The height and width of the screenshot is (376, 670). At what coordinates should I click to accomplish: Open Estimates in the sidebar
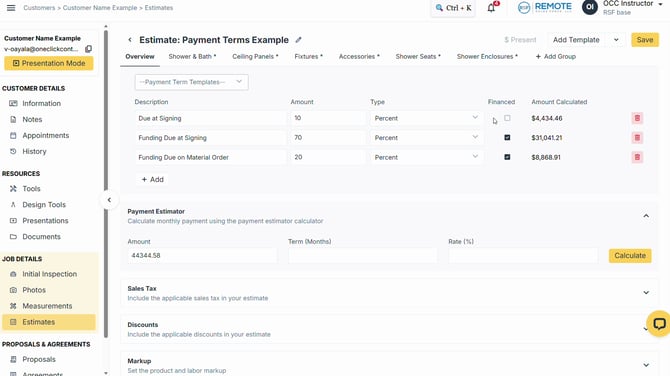click(x=49, y=322)
